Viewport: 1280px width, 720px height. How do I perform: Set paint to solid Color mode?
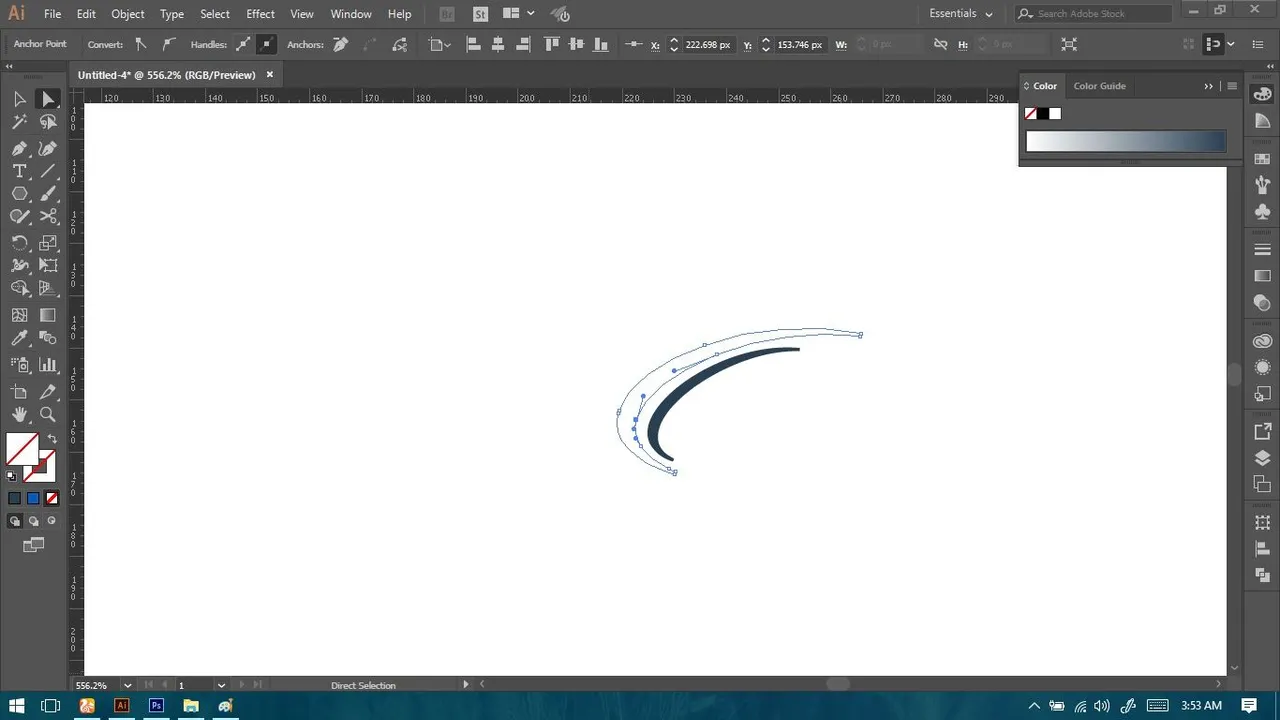point(14,498)
